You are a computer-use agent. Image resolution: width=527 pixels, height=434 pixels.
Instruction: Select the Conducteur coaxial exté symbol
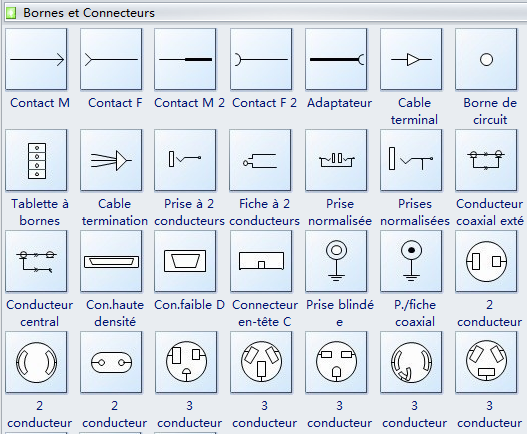[486, 160]
